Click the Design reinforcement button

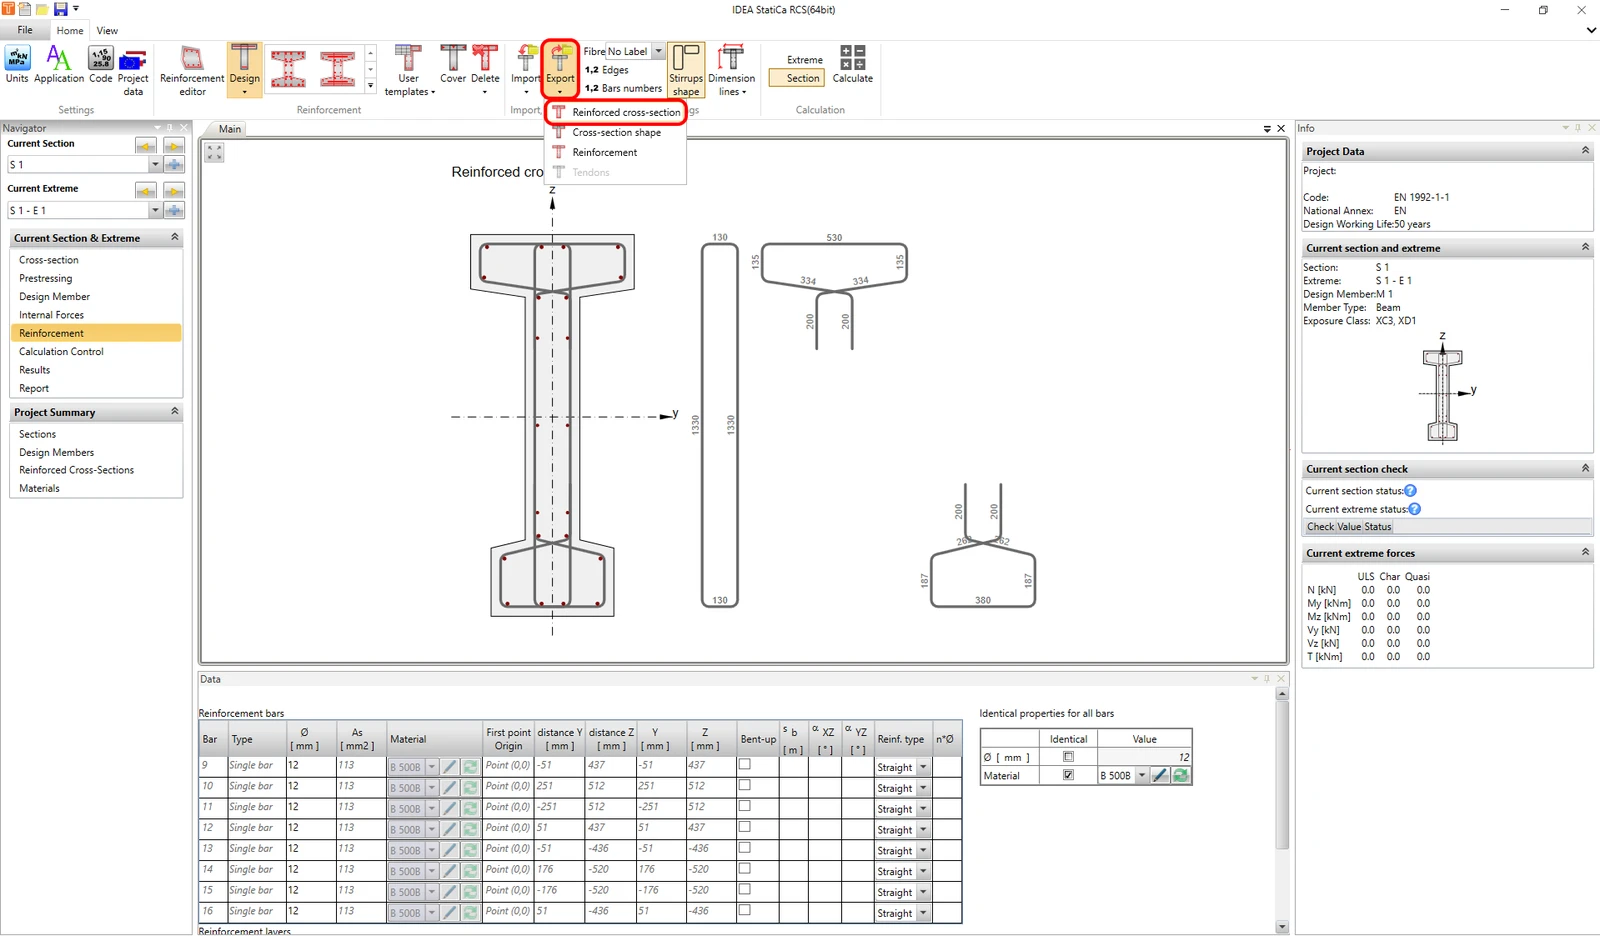pos(244,70)
